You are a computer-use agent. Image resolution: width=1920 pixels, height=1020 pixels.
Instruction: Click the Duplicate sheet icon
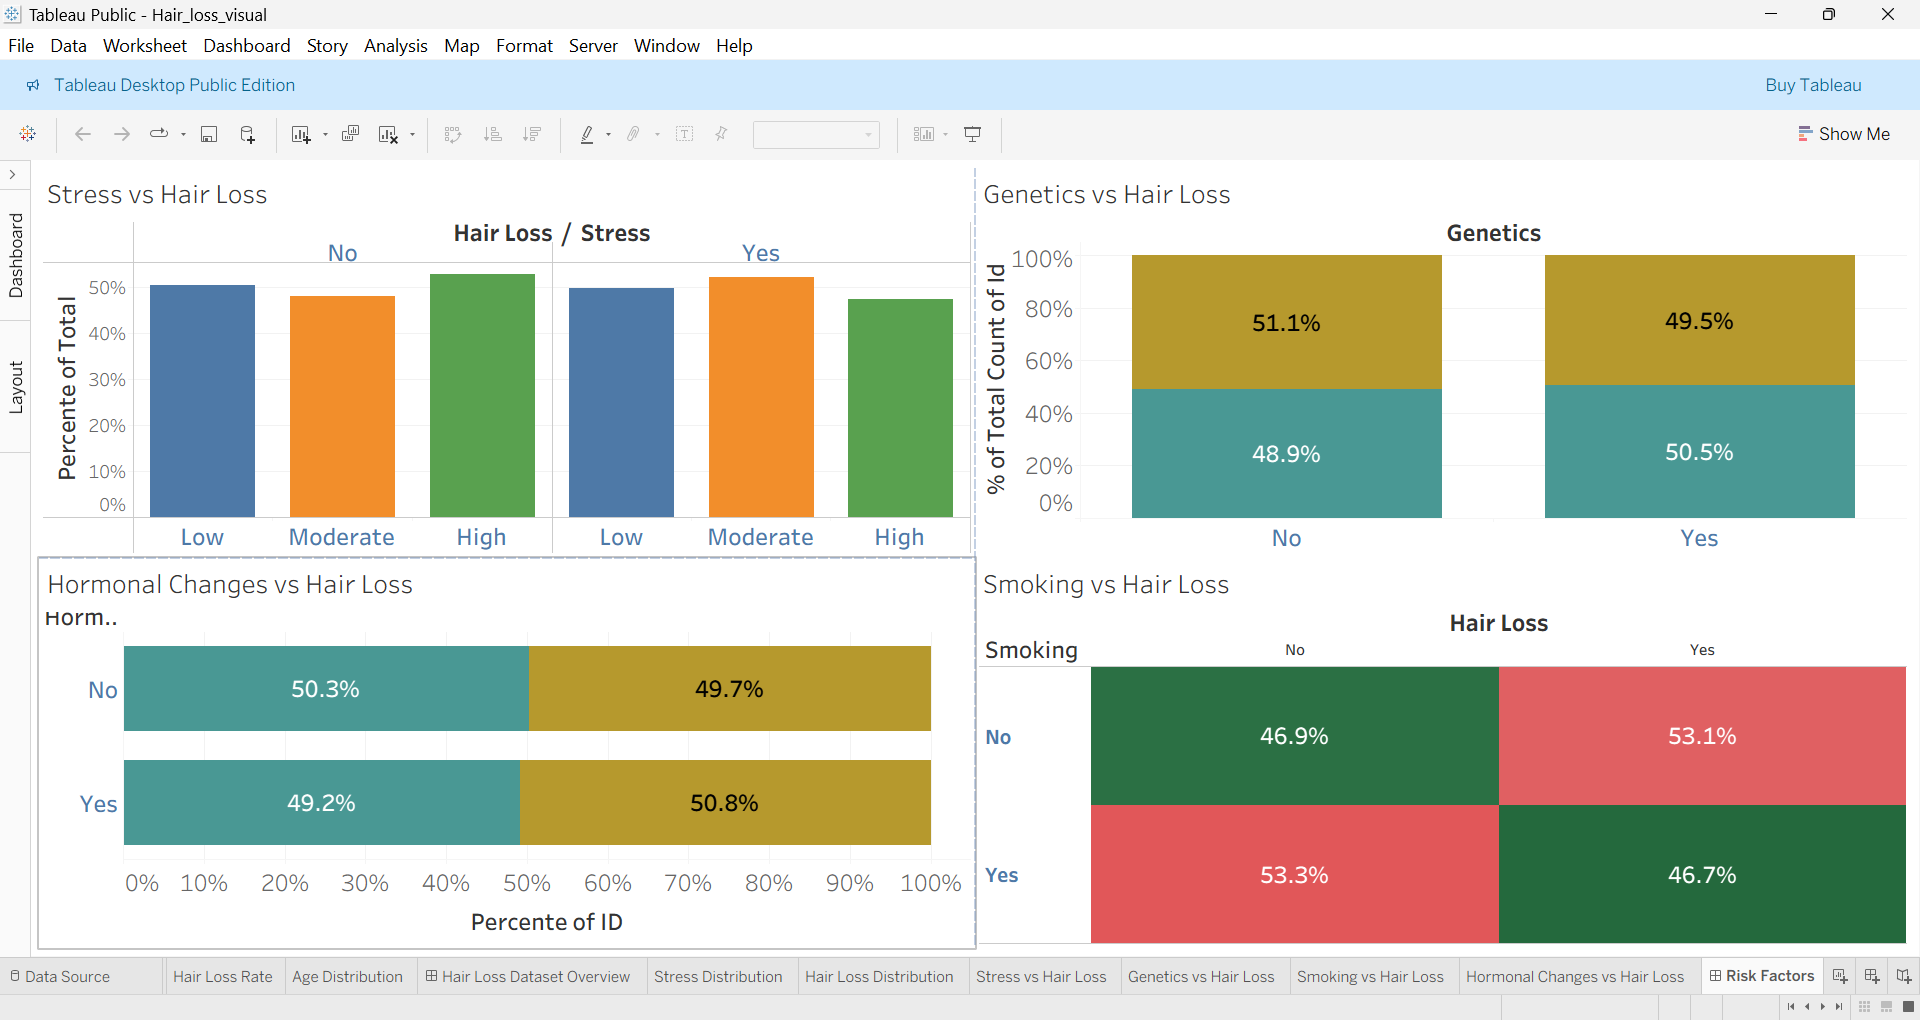(350, 134)
